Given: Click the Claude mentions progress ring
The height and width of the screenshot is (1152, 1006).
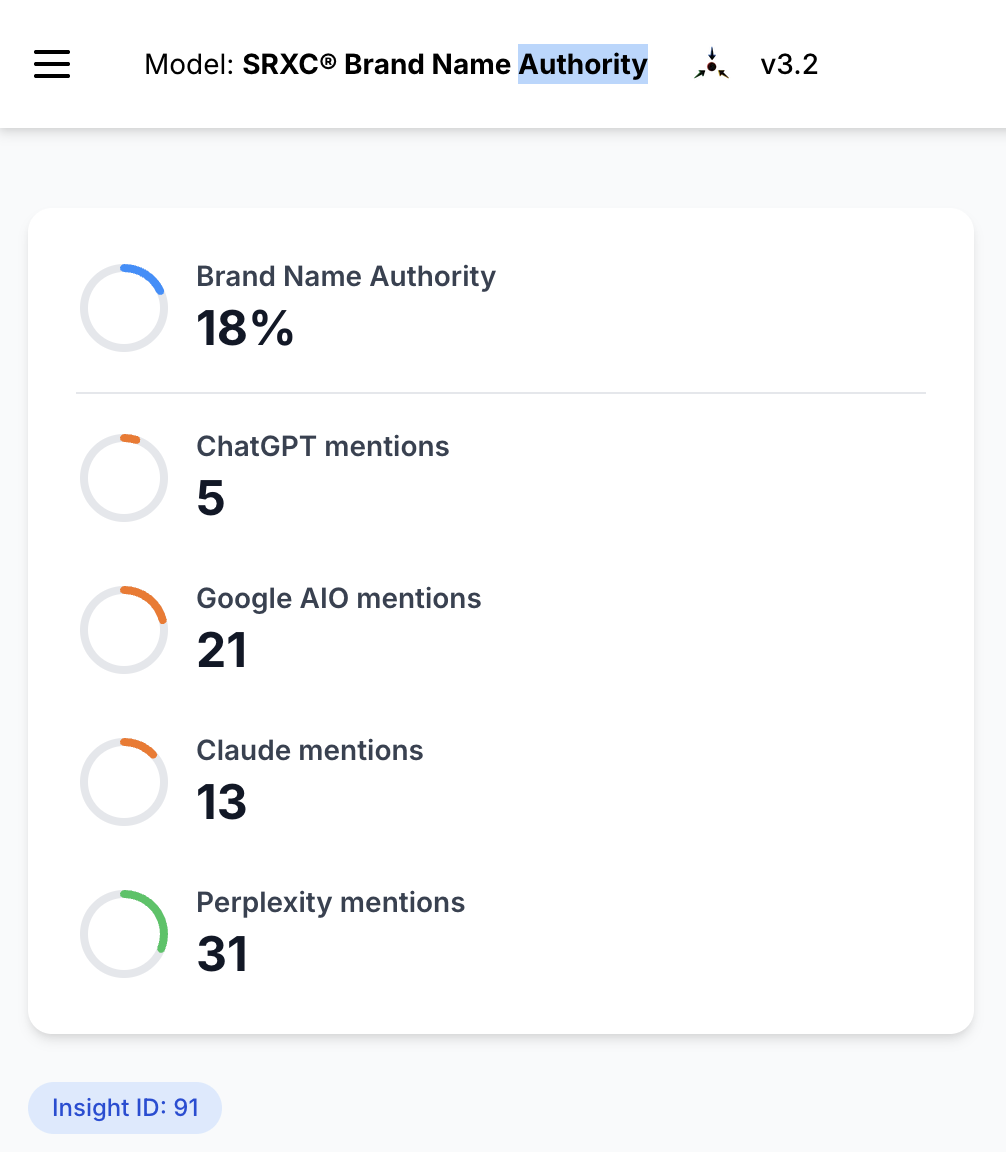Looking at the screenshot, I should 124,782.
